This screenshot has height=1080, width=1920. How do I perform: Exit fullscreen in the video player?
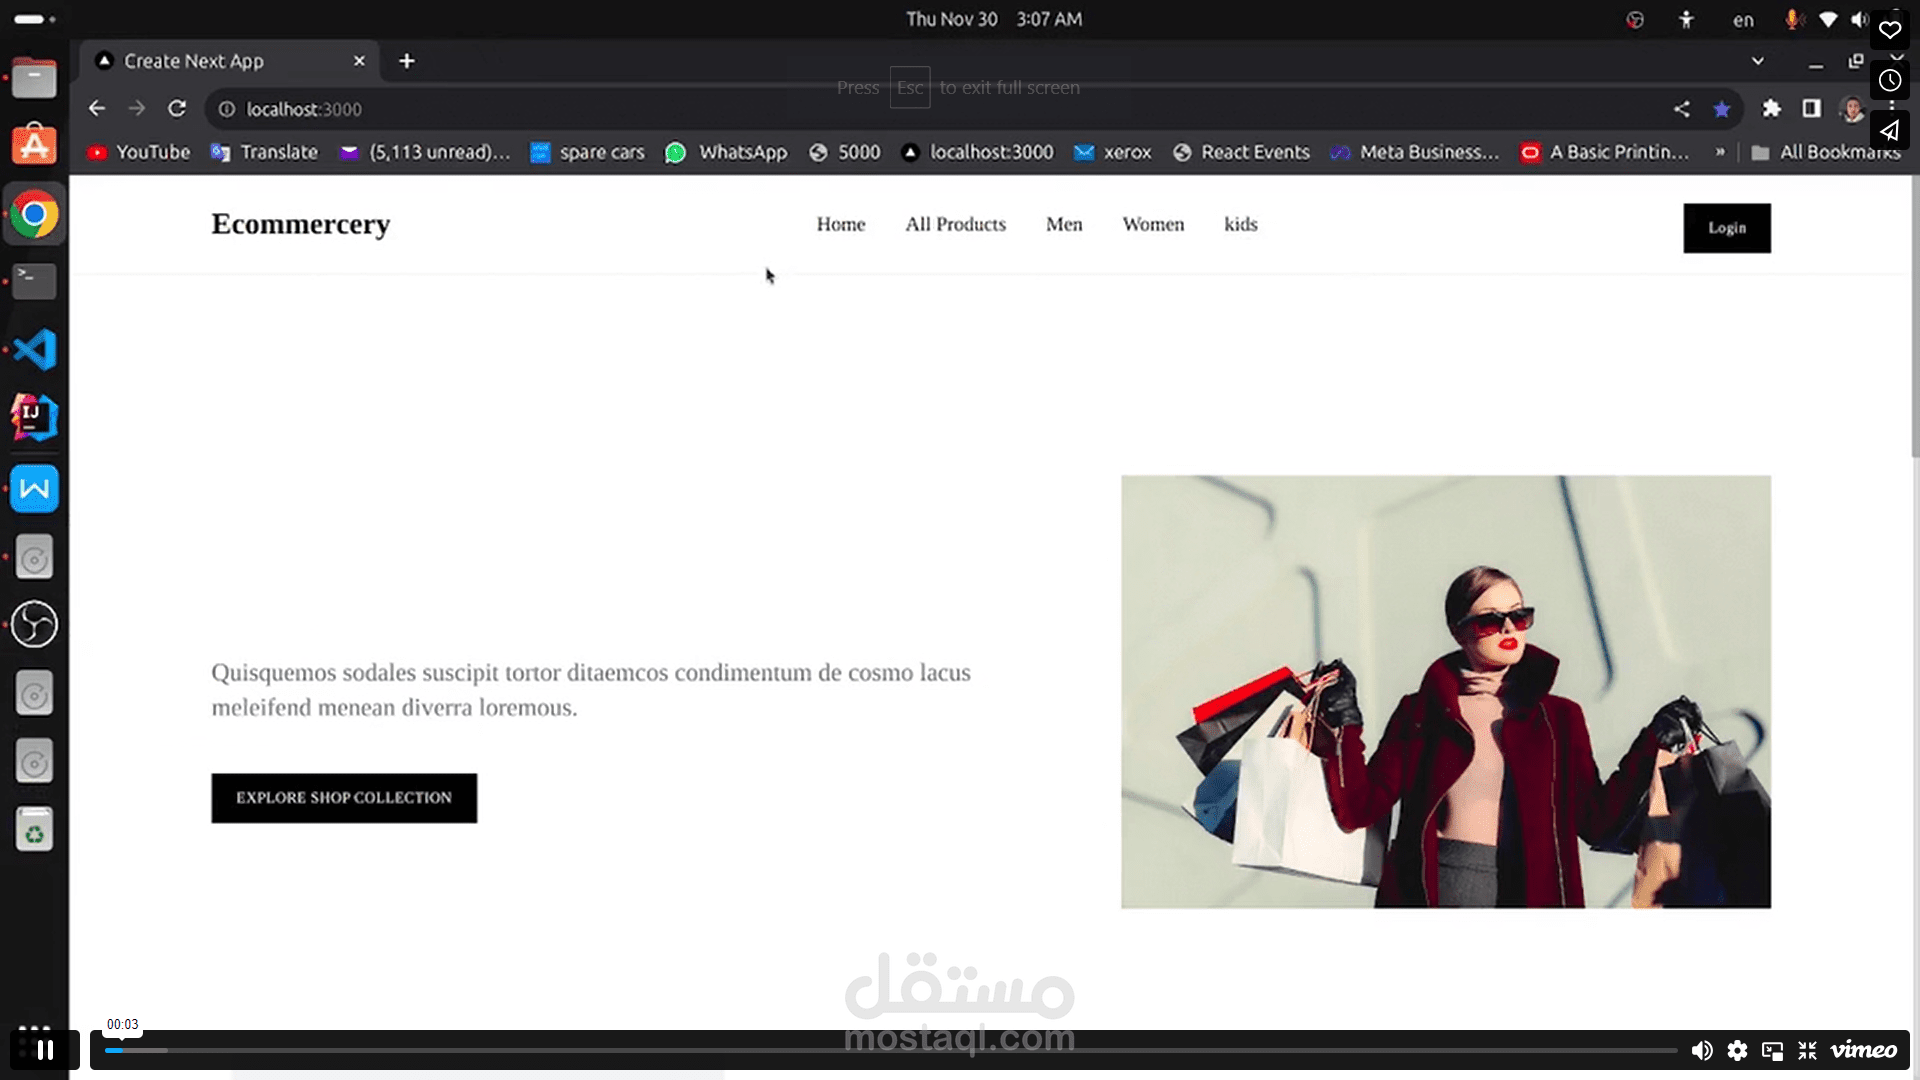click(1808, 1050)
